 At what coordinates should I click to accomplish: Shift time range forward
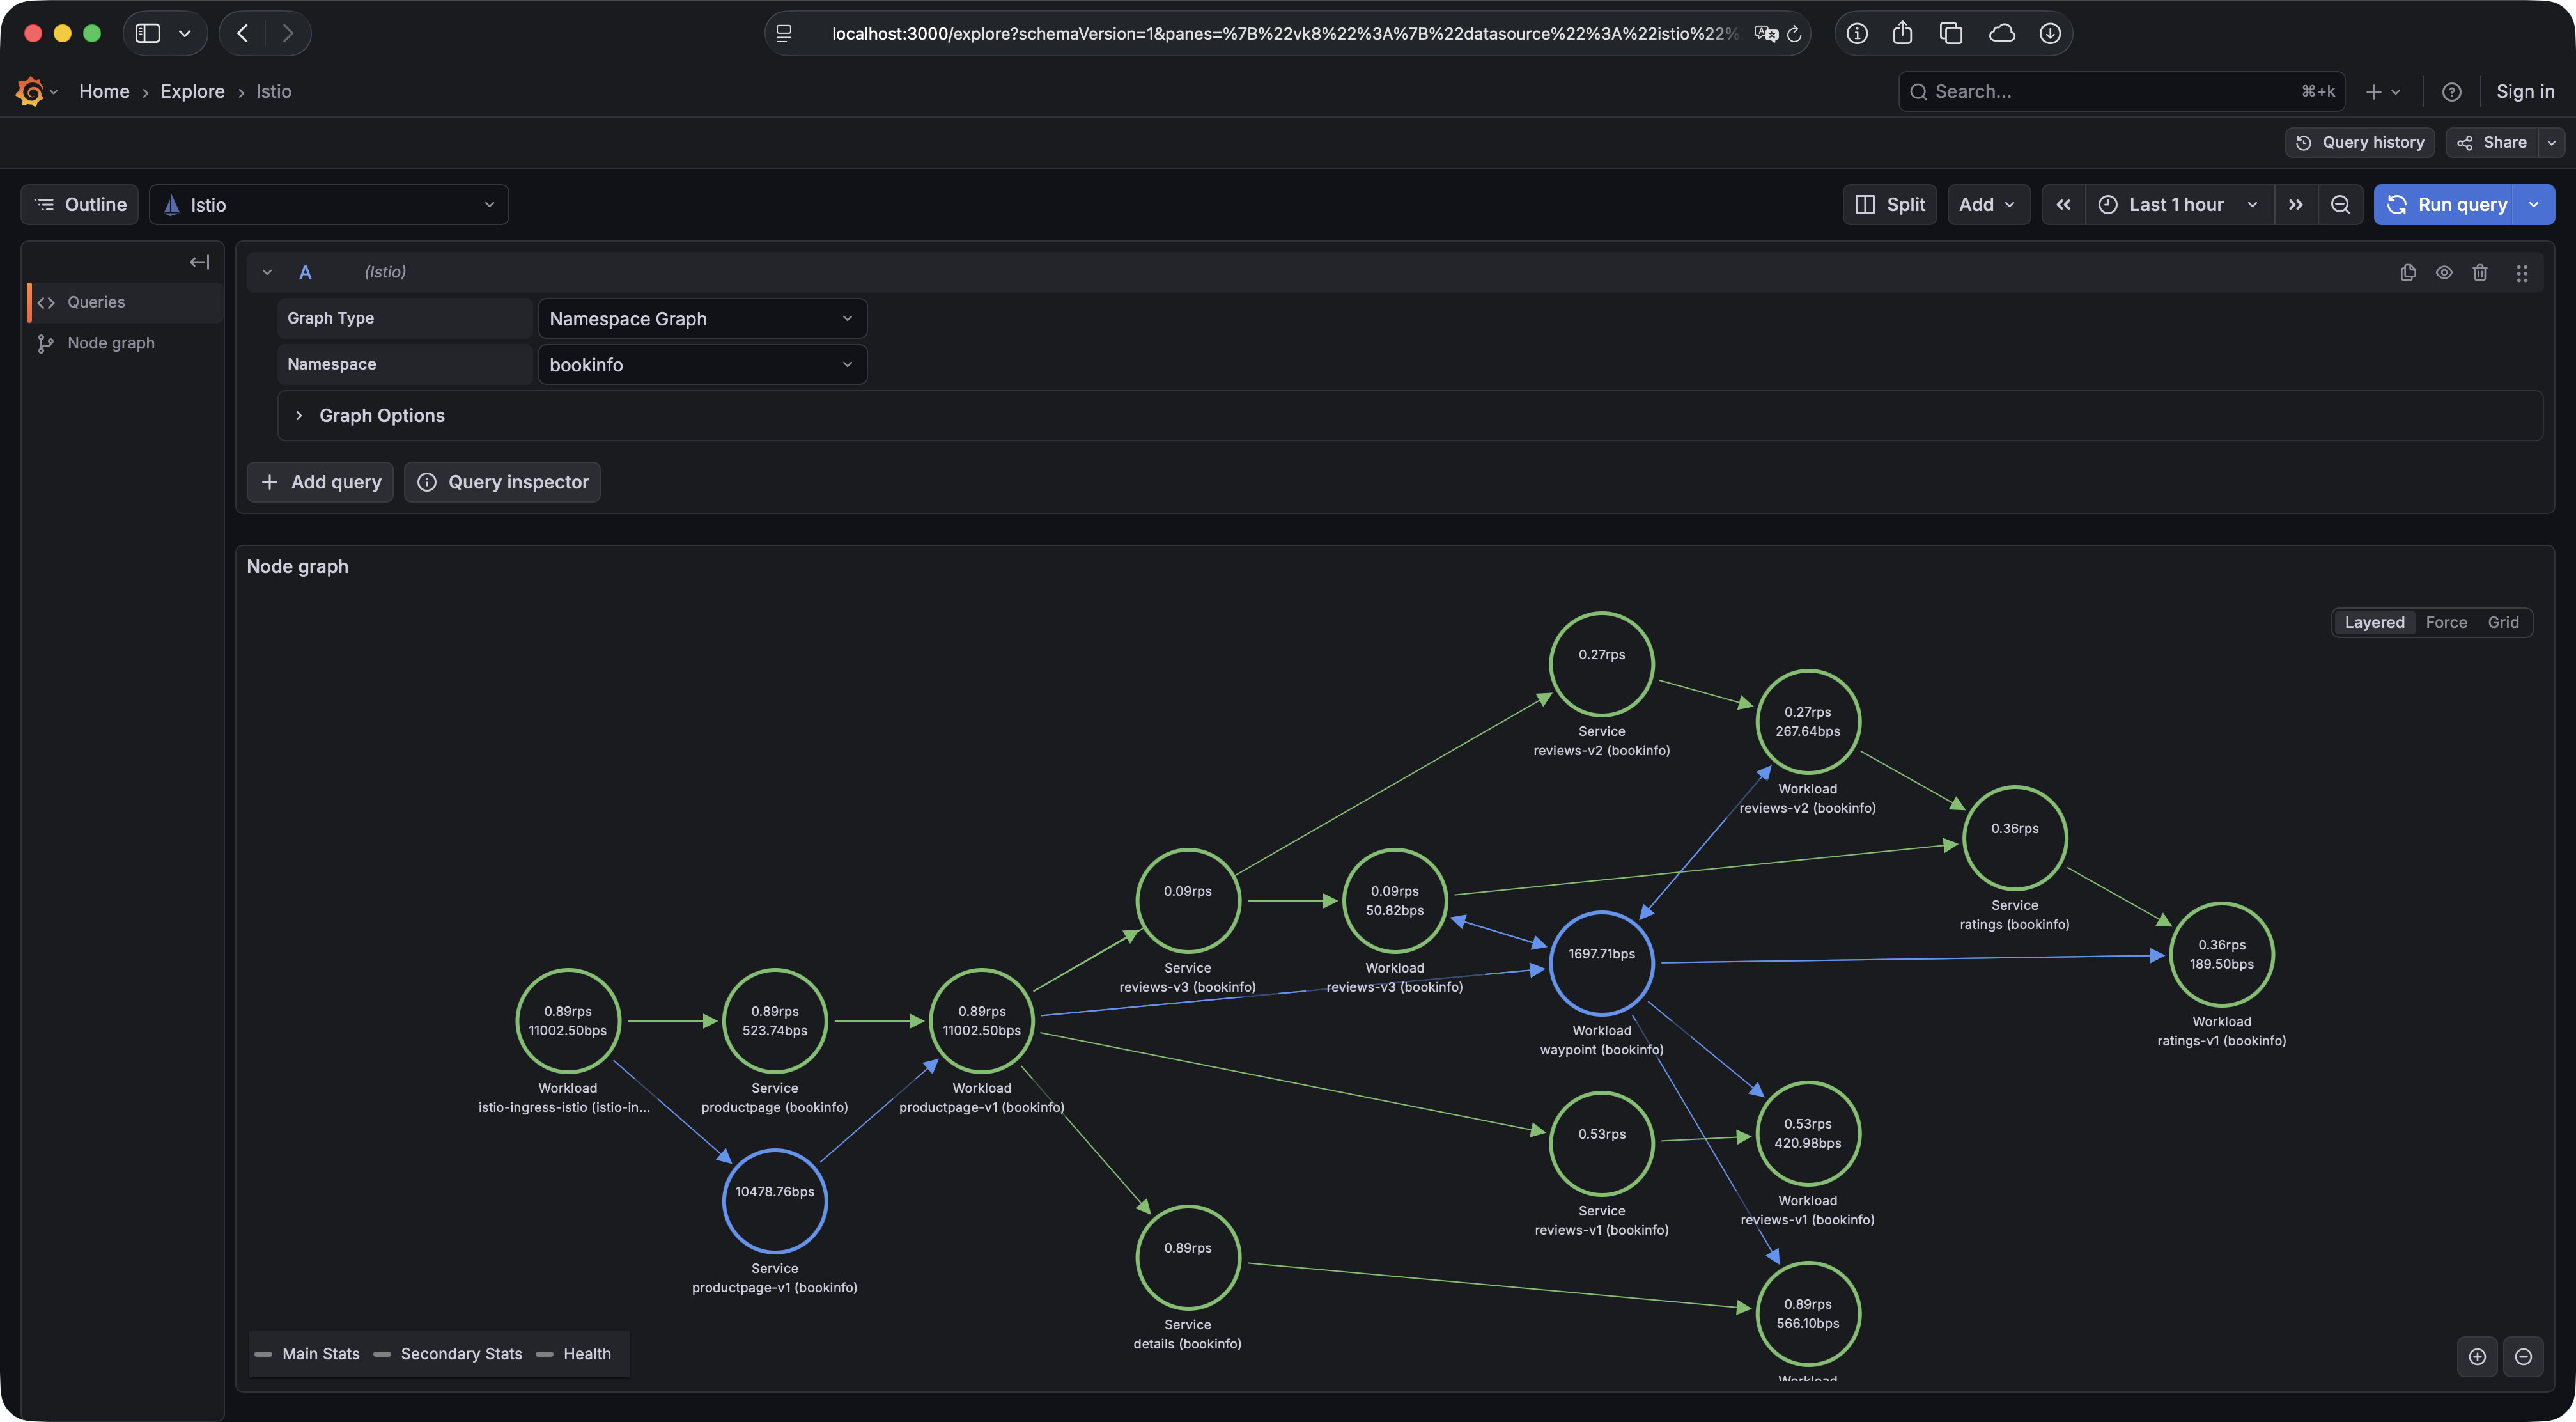click(2296, 204)
